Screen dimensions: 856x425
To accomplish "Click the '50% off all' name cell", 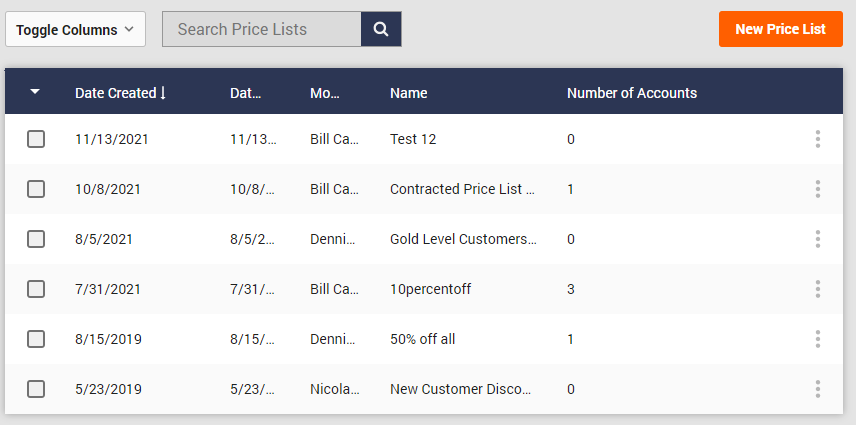I will (x=422, y=339).
